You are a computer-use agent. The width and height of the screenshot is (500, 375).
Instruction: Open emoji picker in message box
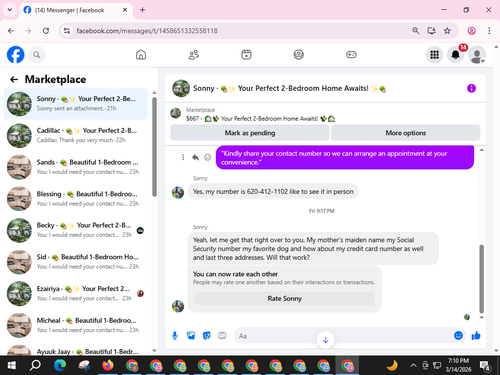pyautogui.click(x=458, y=335)
